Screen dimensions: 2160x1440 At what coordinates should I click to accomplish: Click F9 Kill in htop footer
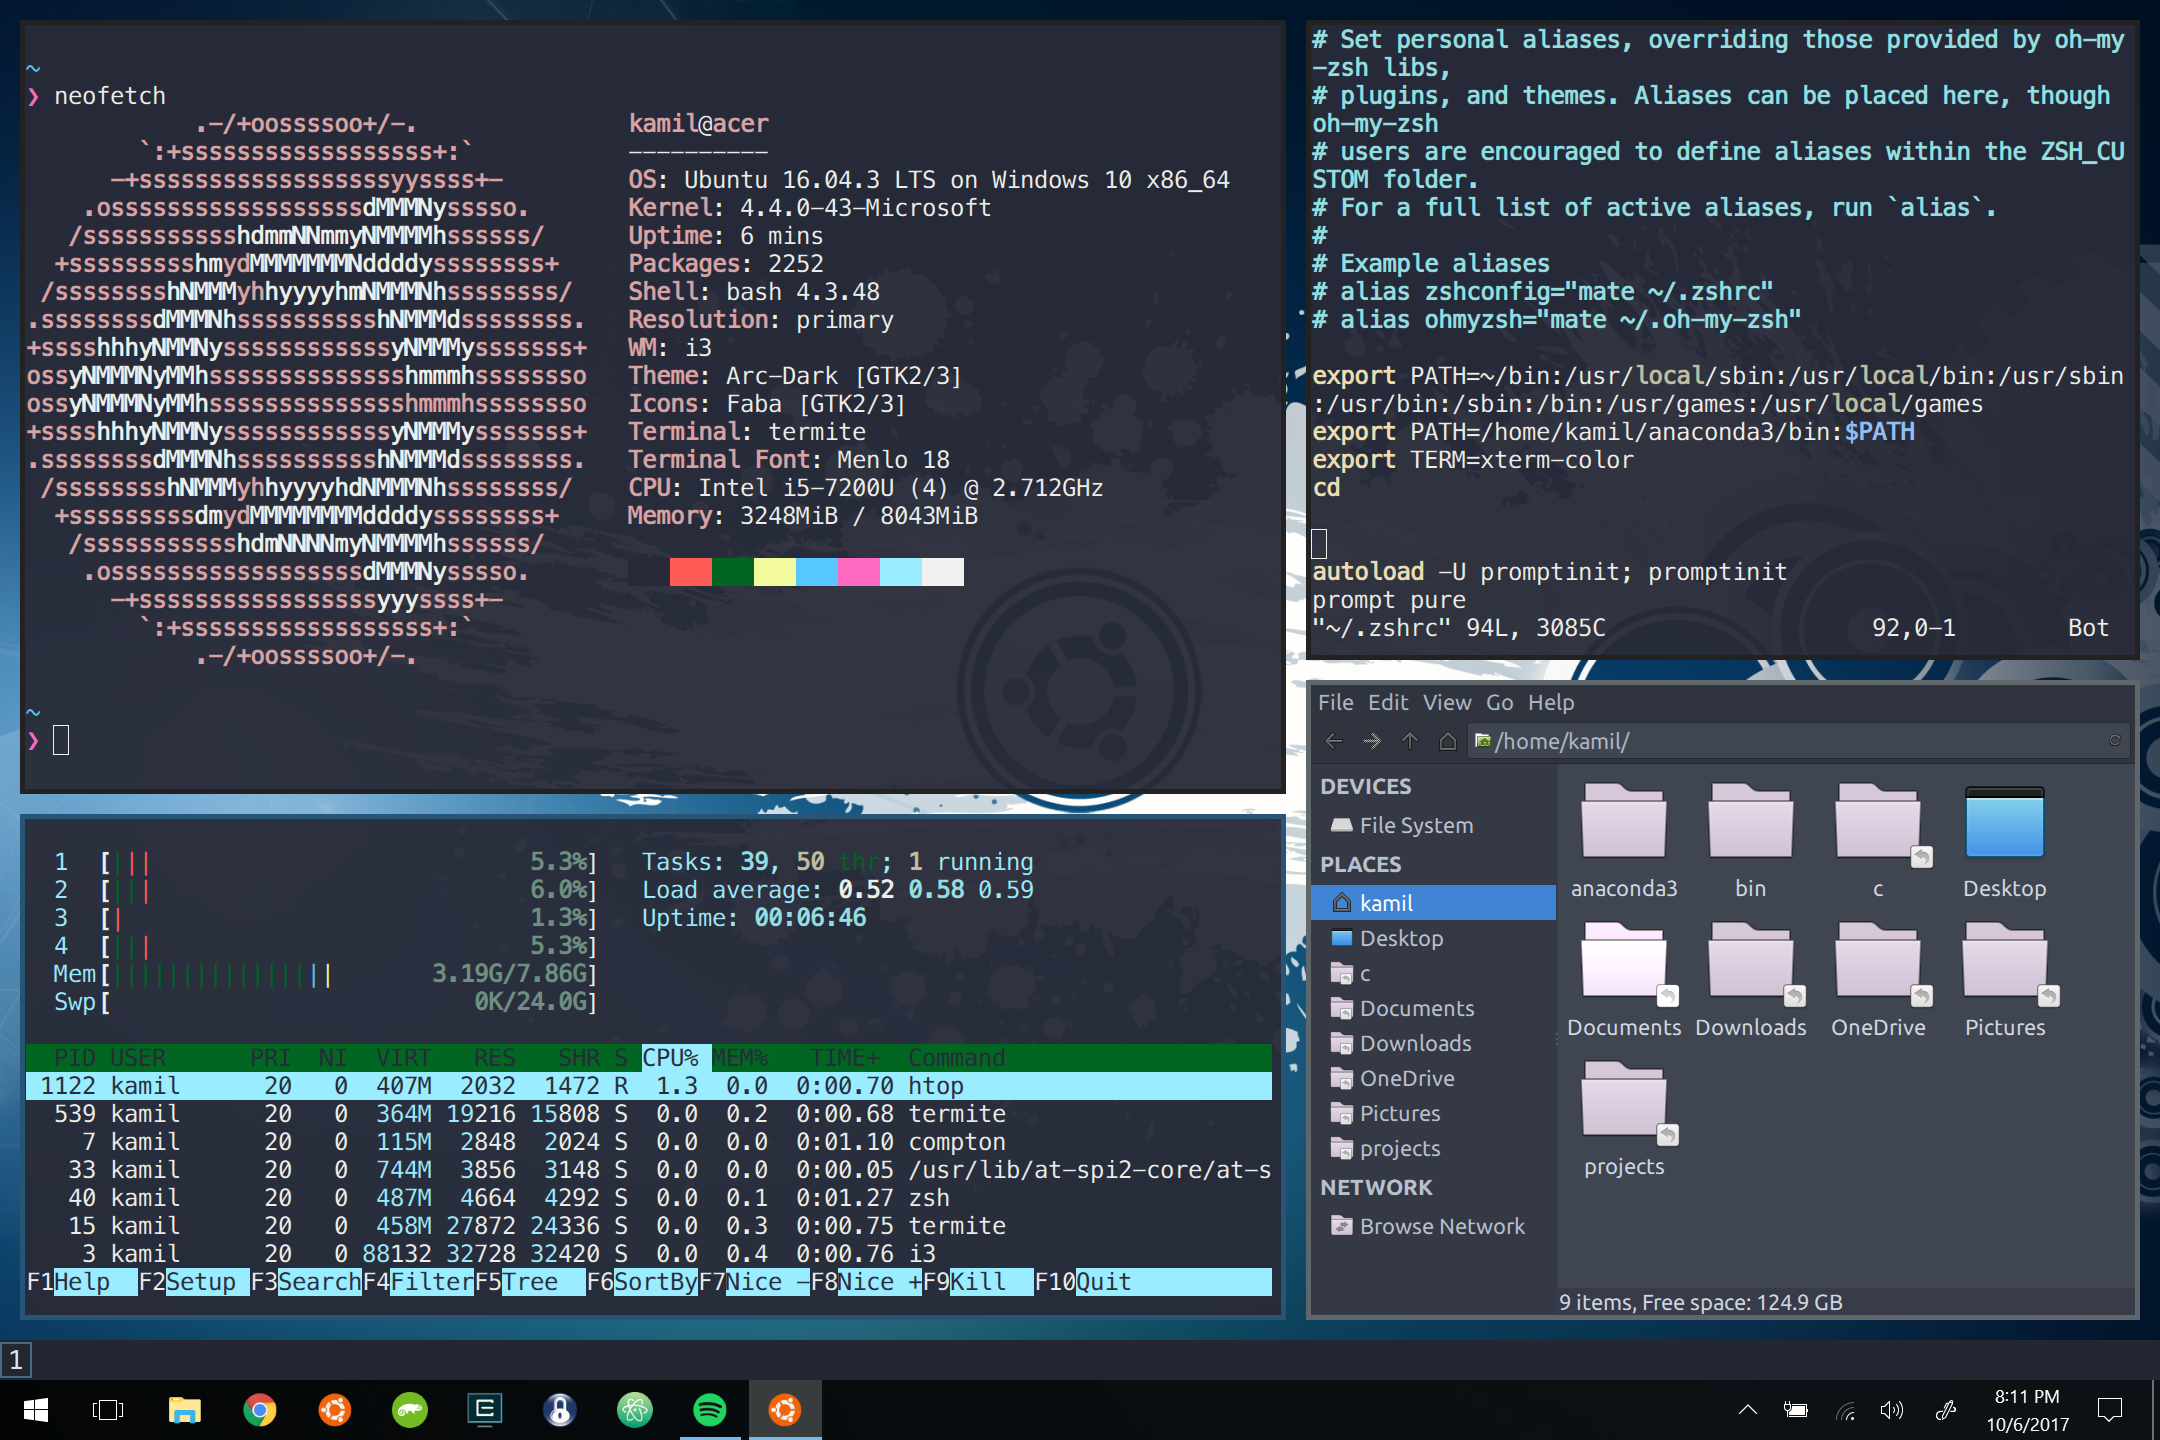[x=978, y=1282]
